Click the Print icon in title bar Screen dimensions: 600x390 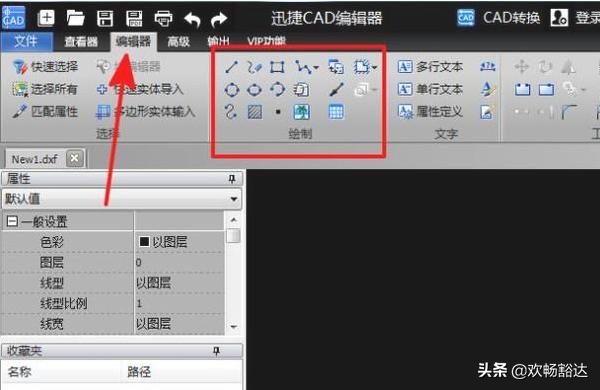tap(163, 18)
